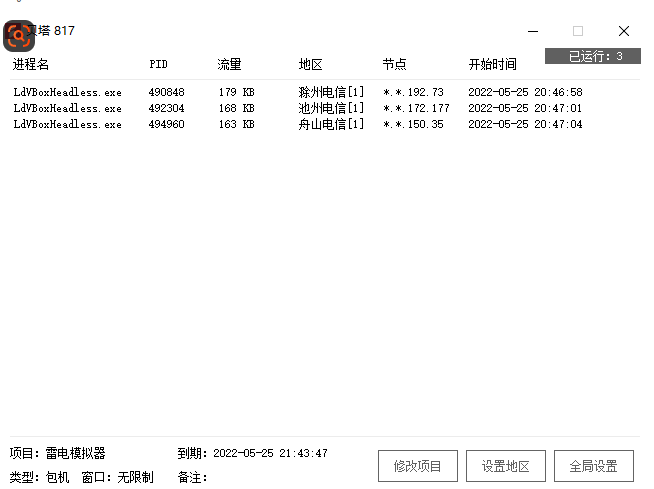Click start time 2022-05-25 20:47:01

click(x=525, y=108)
